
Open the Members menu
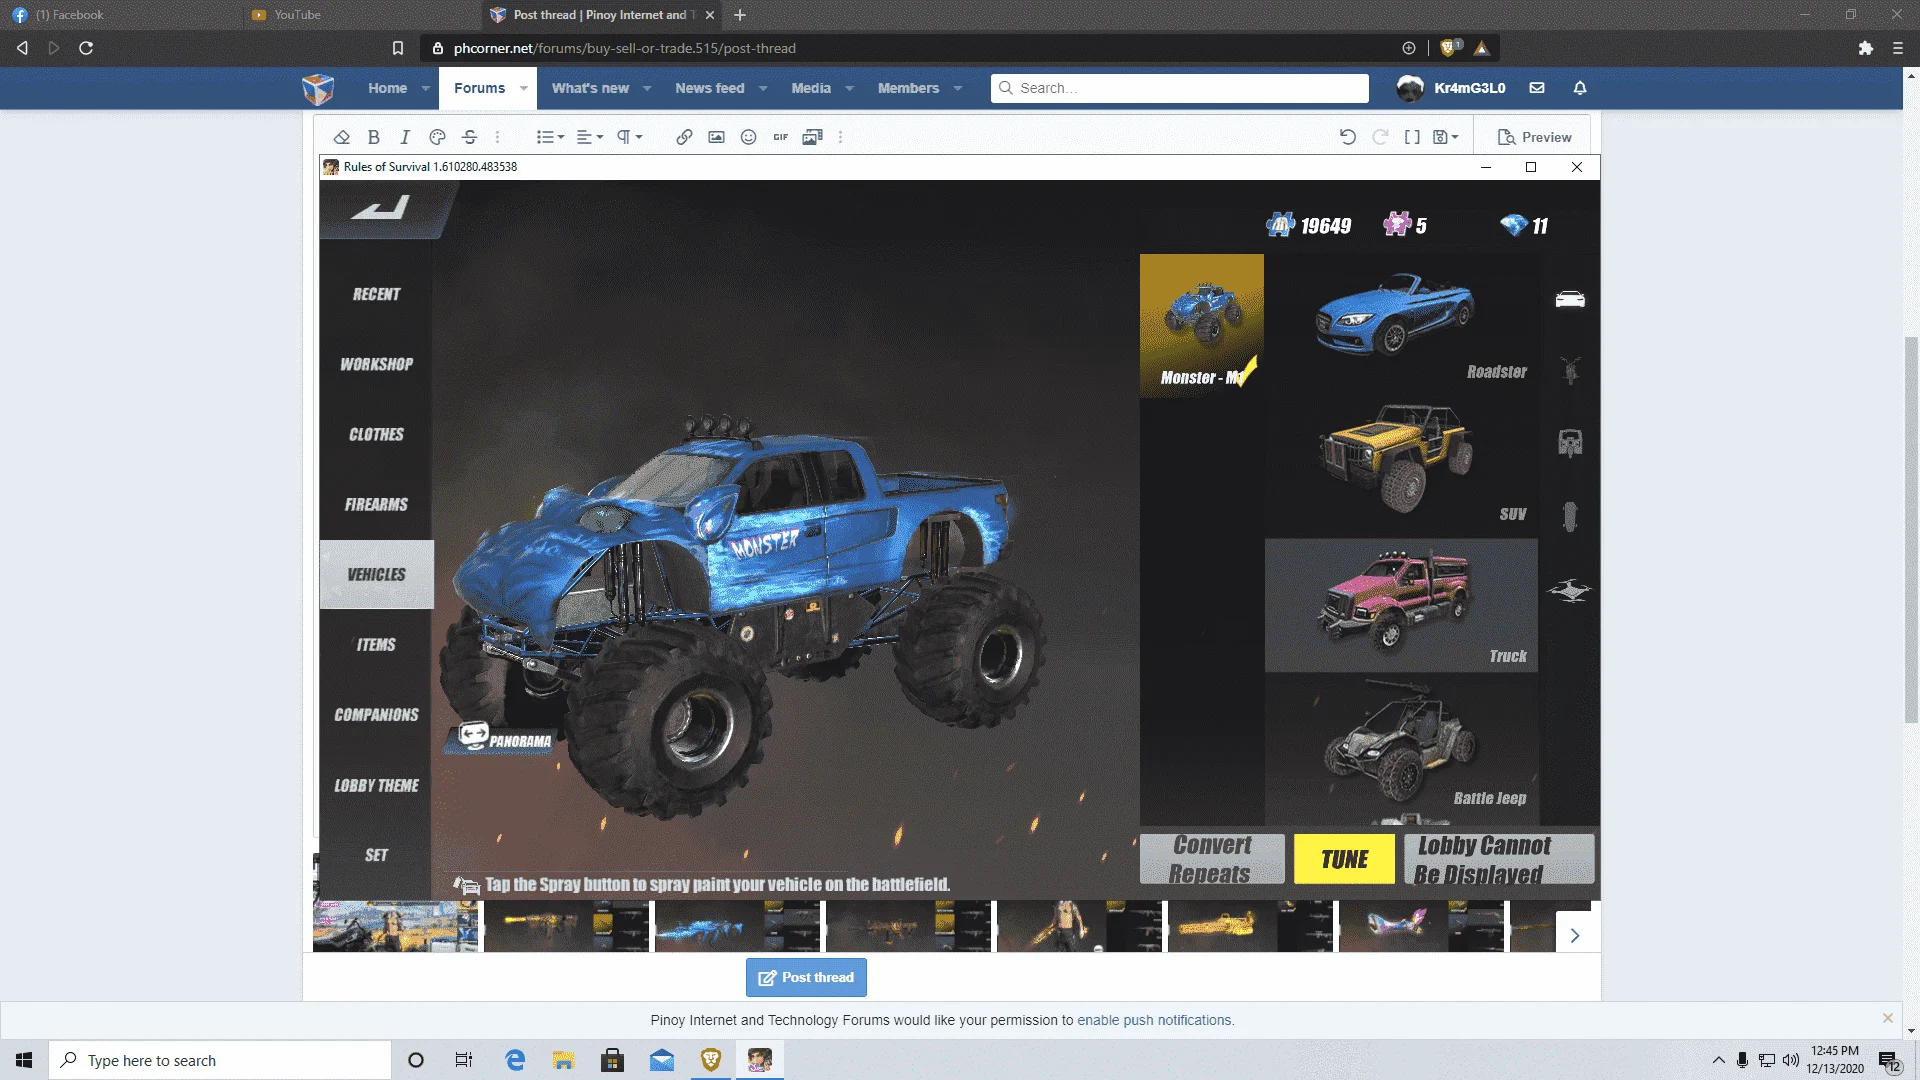[x=908, y=88]
